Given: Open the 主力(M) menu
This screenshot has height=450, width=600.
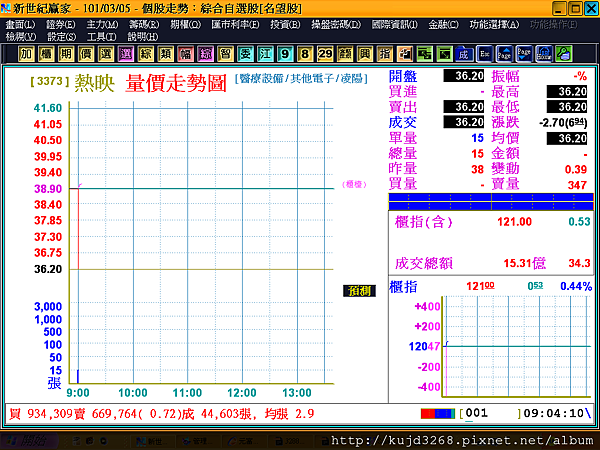Looking at the screenshot, I should (102, 24).
